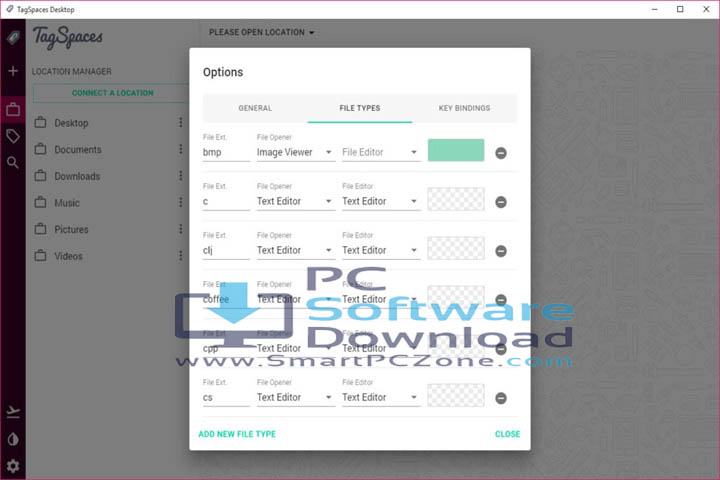720x480 pixels.
Task: Open the bmp File Opener dropdown
Action: 296,152
